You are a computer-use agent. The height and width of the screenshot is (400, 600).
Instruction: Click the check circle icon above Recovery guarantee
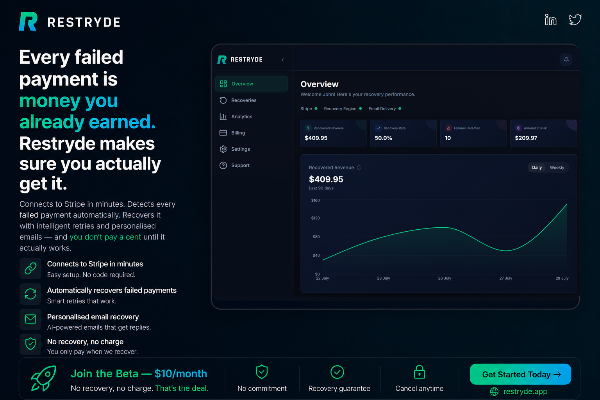337,372
